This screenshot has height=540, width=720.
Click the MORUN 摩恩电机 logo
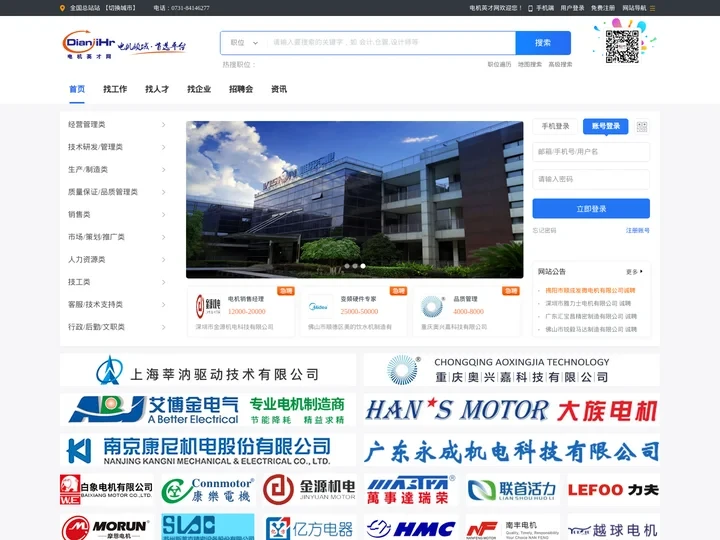107,527
